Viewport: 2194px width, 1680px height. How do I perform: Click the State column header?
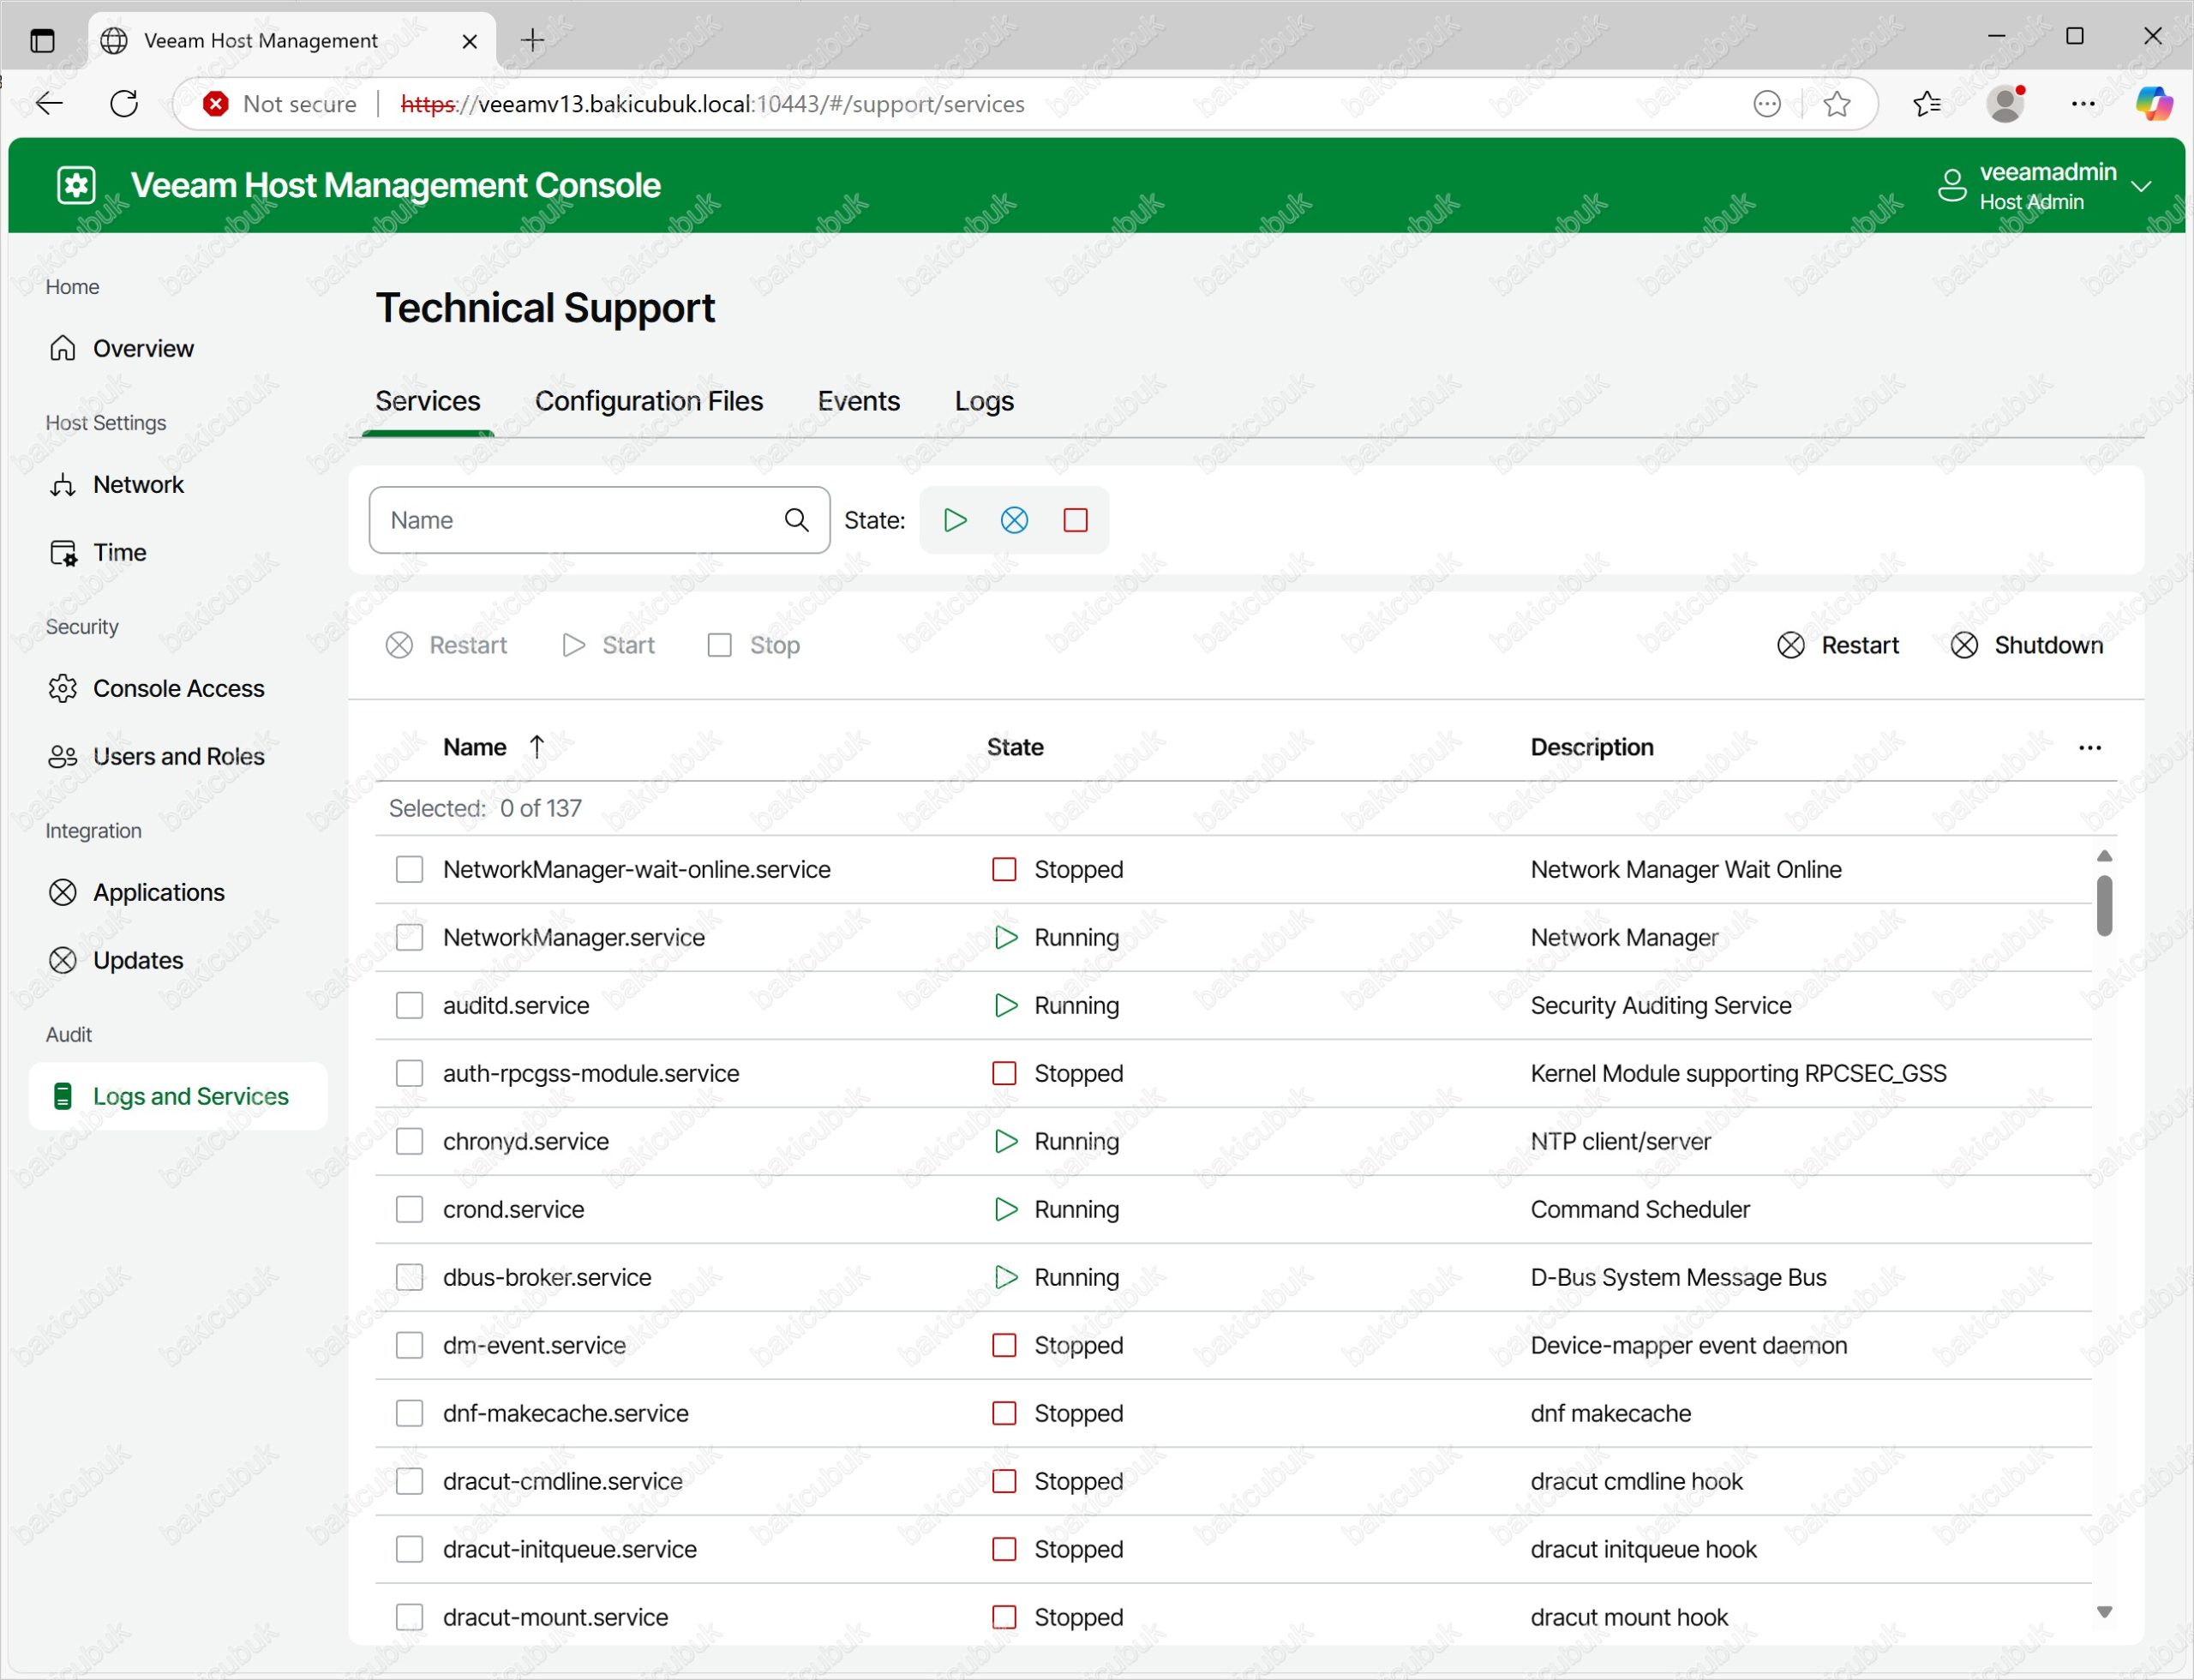(1015, 747)
